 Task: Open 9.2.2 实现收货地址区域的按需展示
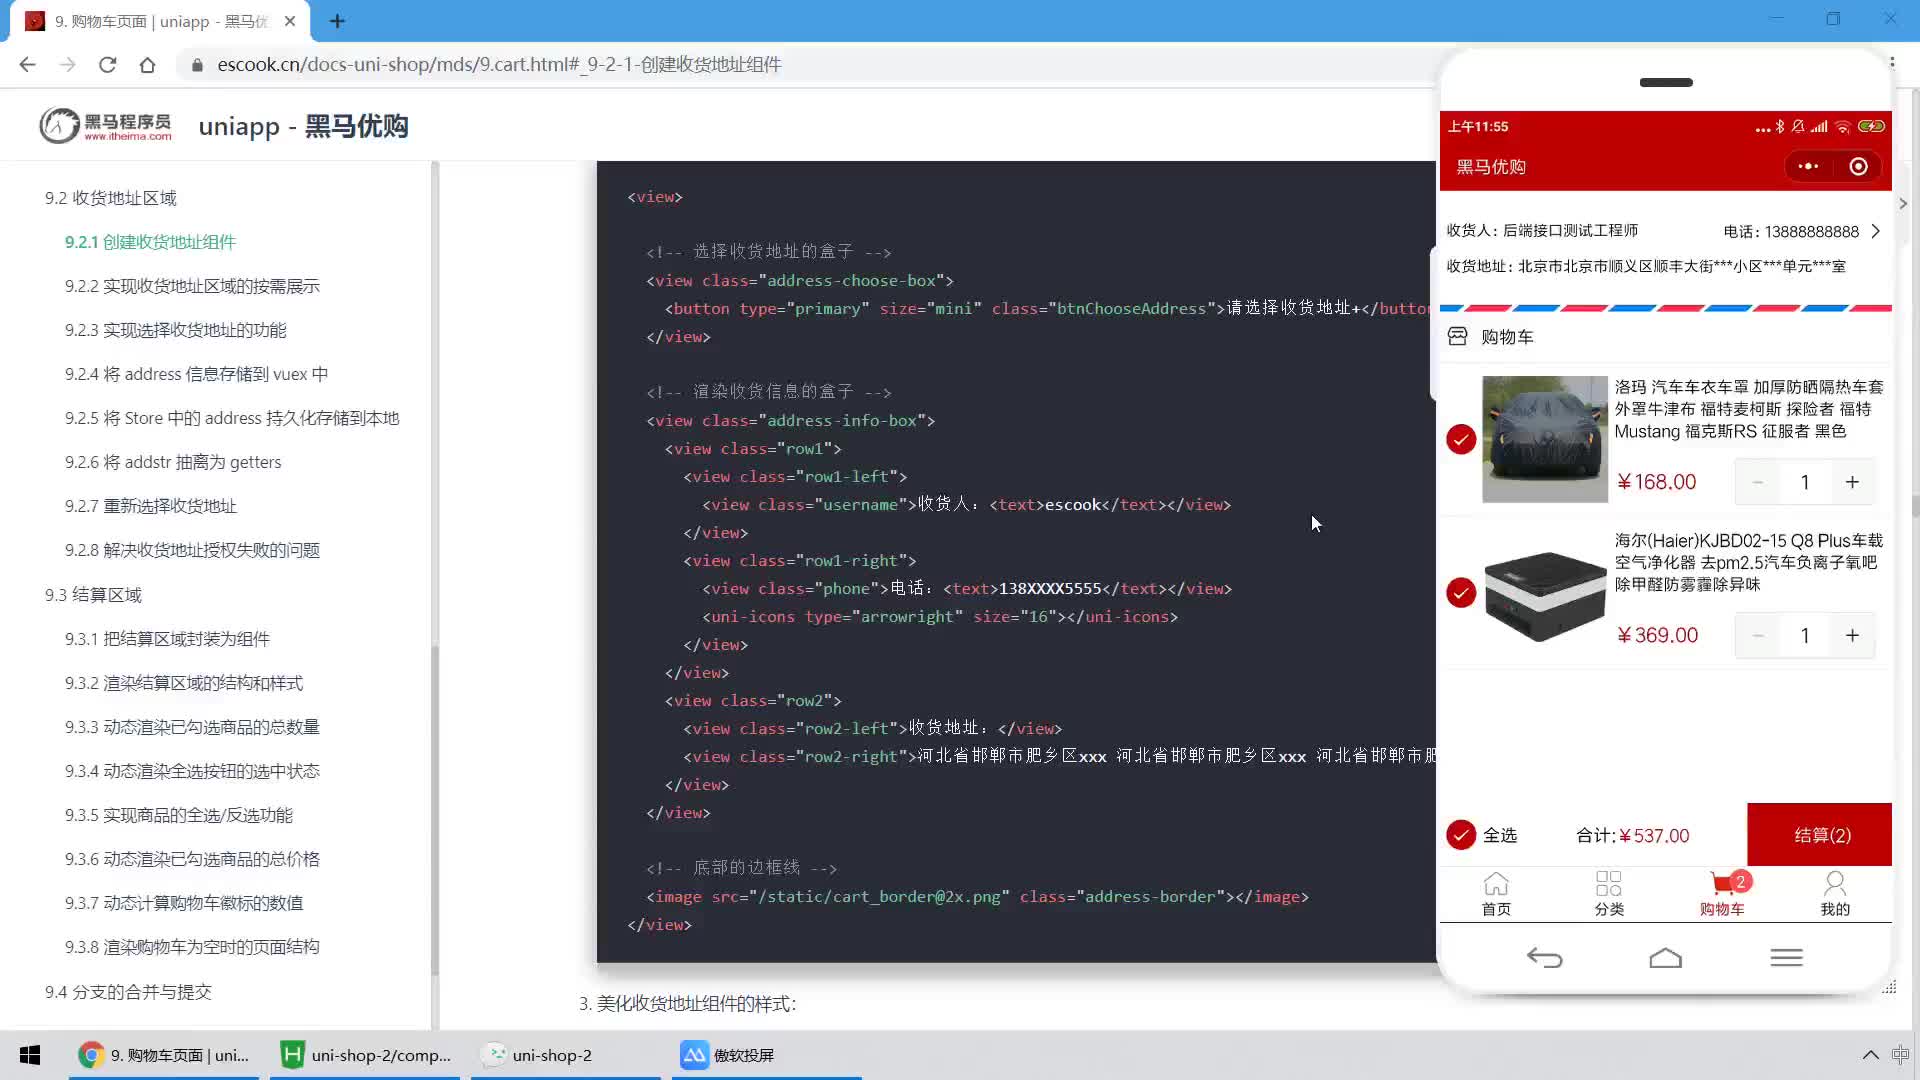(x=192, y=286)
